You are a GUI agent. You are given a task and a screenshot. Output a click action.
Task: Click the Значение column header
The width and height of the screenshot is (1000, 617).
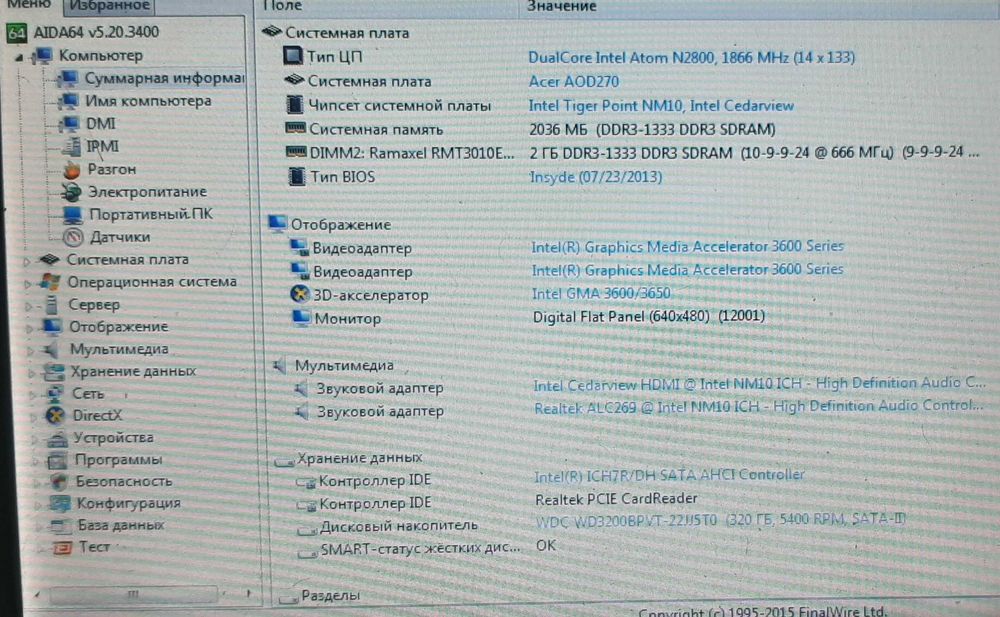coord(561,6)
